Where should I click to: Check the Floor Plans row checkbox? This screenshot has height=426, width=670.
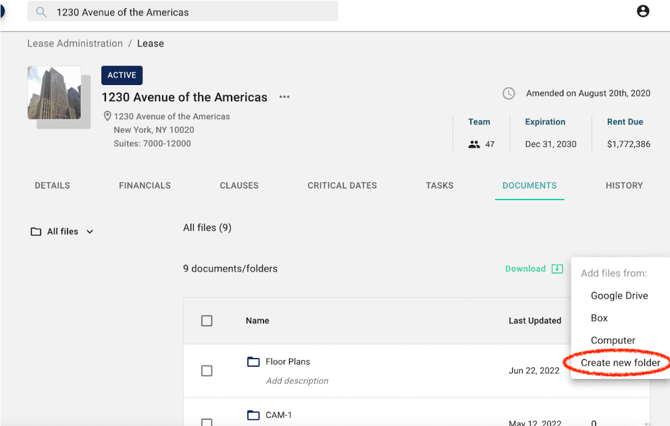[x=207, y=370]
